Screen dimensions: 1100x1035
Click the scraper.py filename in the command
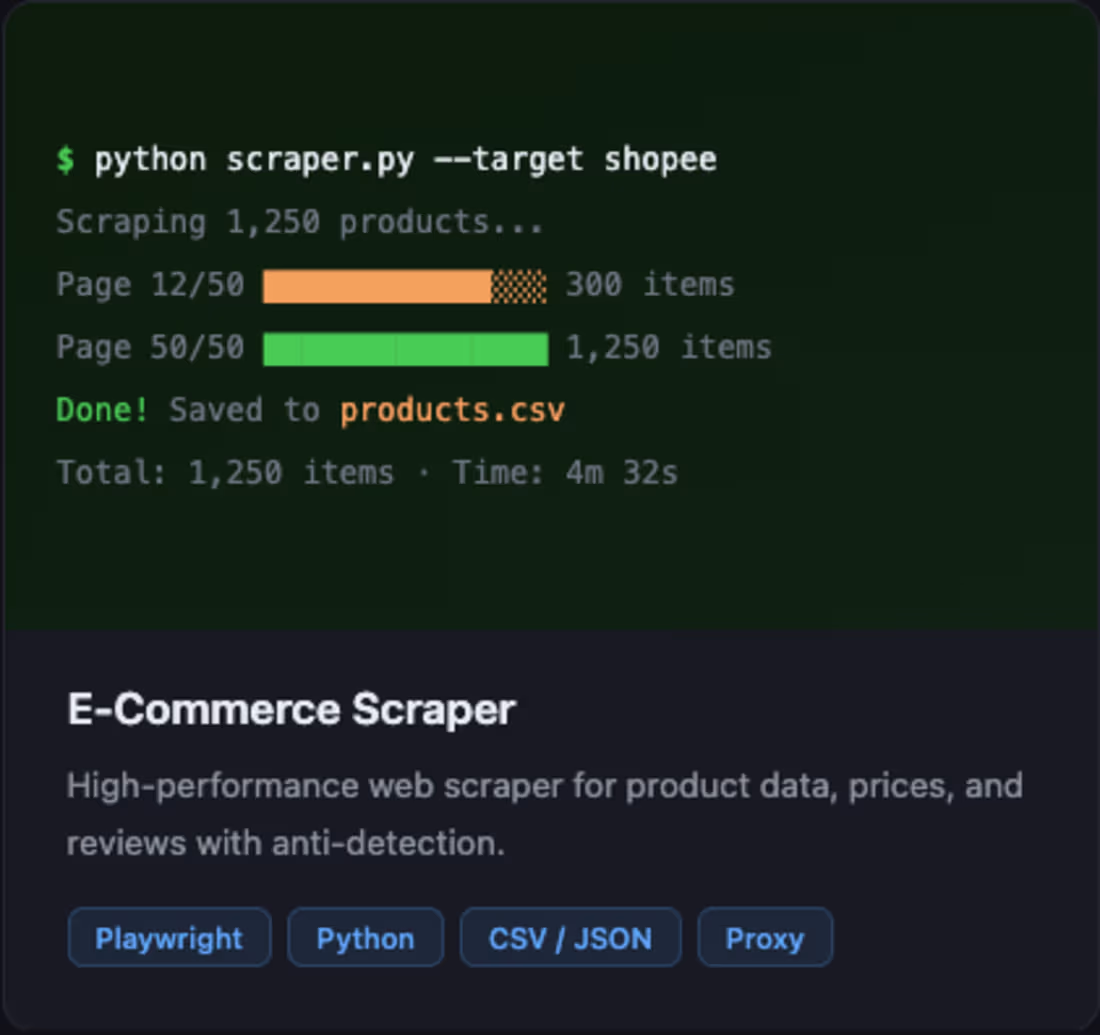[x=320, y=158]
